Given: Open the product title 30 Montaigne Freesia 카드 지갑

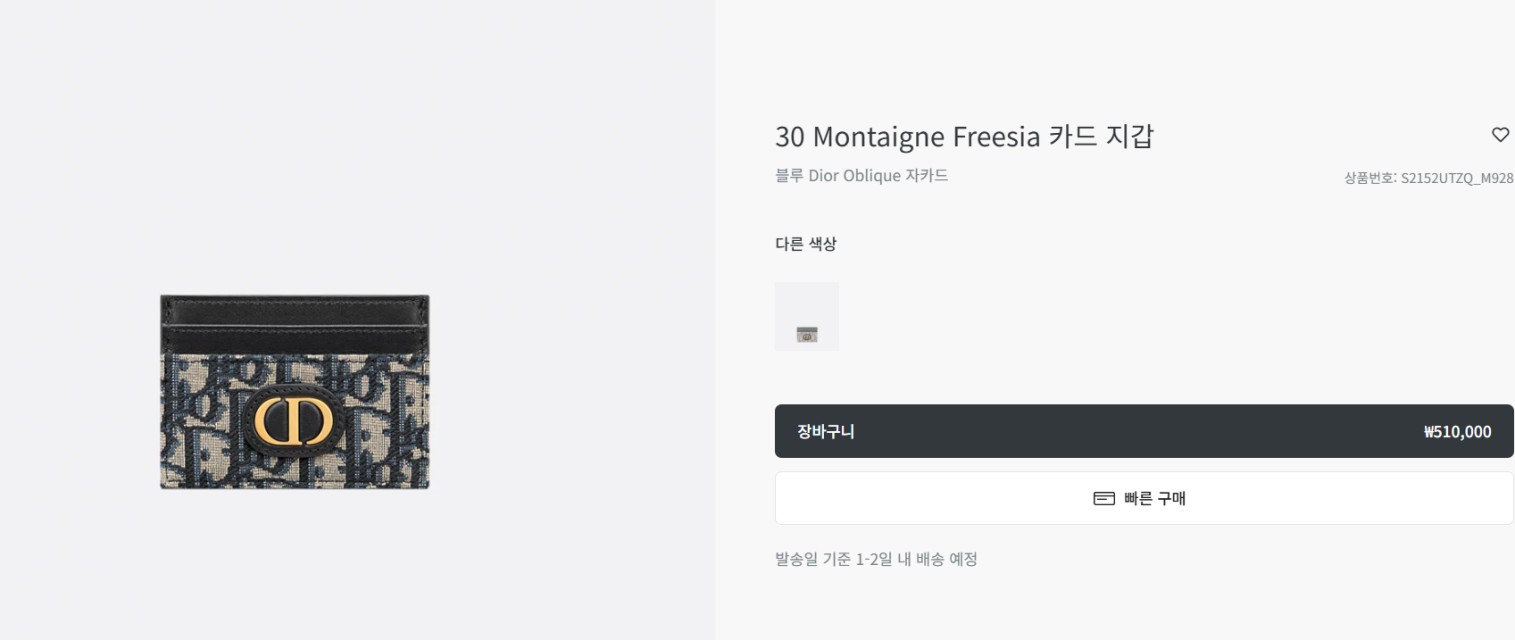Looking at the screenshot, I should coord(964,136).
